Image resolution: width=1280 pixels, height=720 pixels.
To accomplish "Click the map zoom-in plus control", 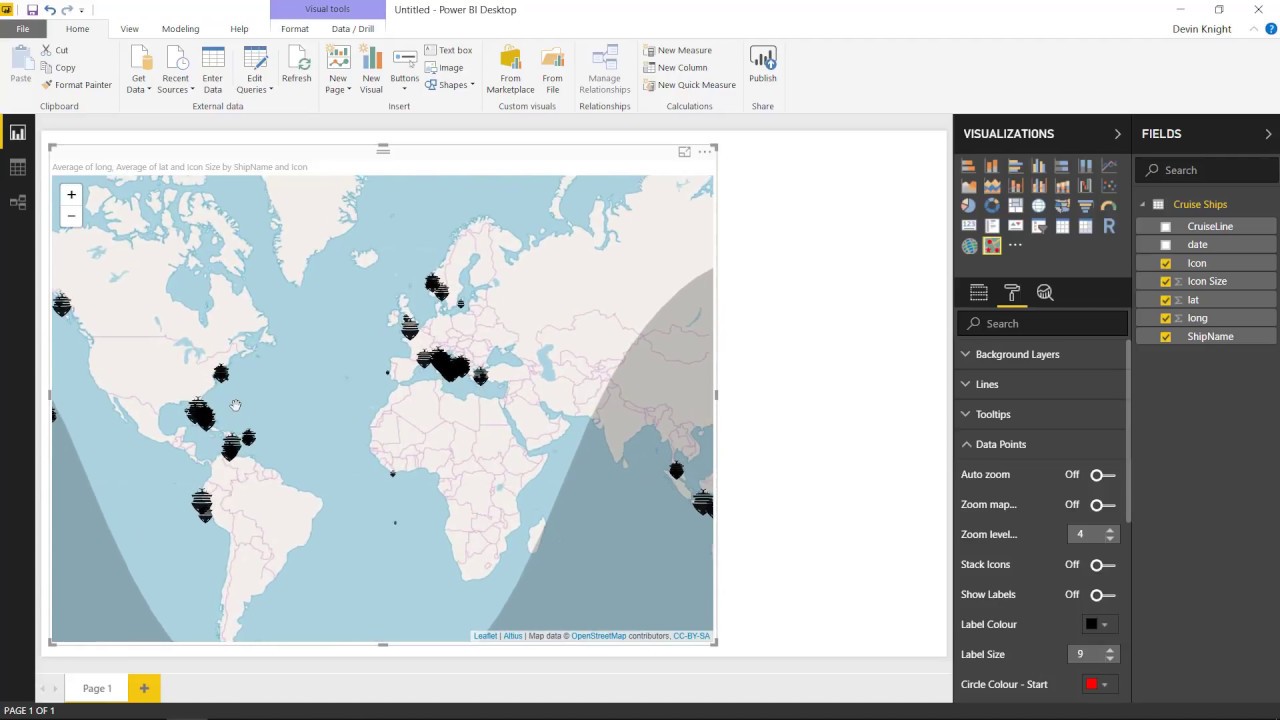I will tap(70, 194).
